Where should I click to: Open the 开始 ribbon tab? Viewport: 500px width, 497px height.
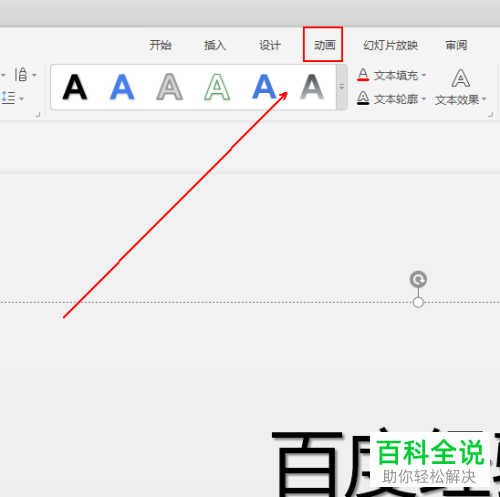point(160,45)
